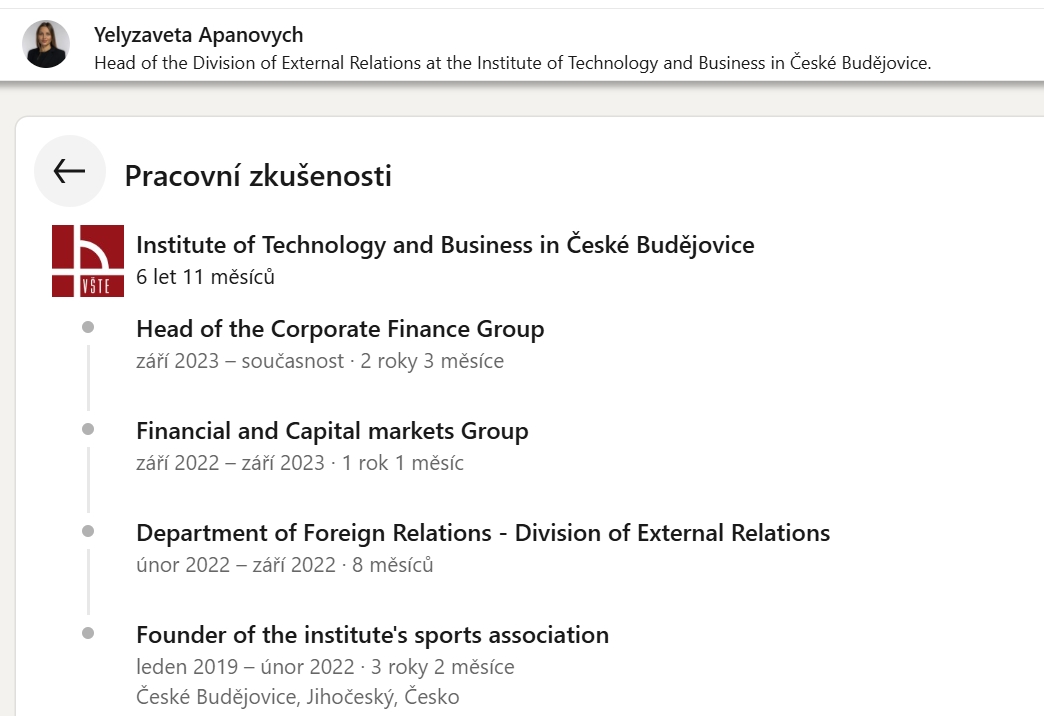Screen dimensions: 1044x716
Task: Click the profile headline about External Relations
Action: [x=512, y=63]
